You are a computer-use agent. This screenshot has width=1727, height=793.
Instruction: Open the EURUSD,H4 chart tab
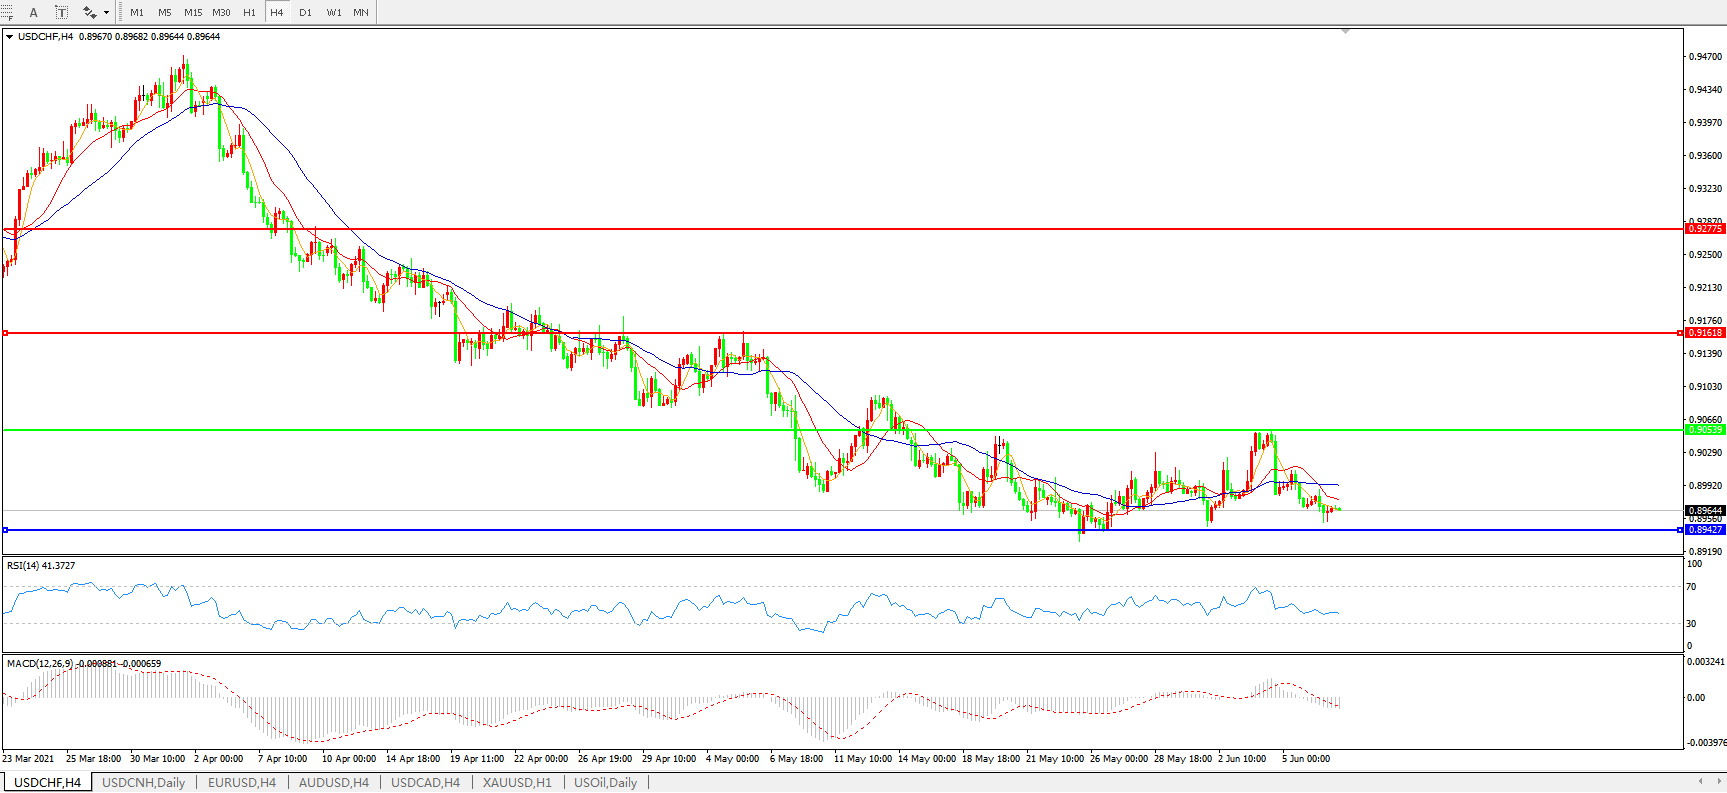tap(241, 782)
